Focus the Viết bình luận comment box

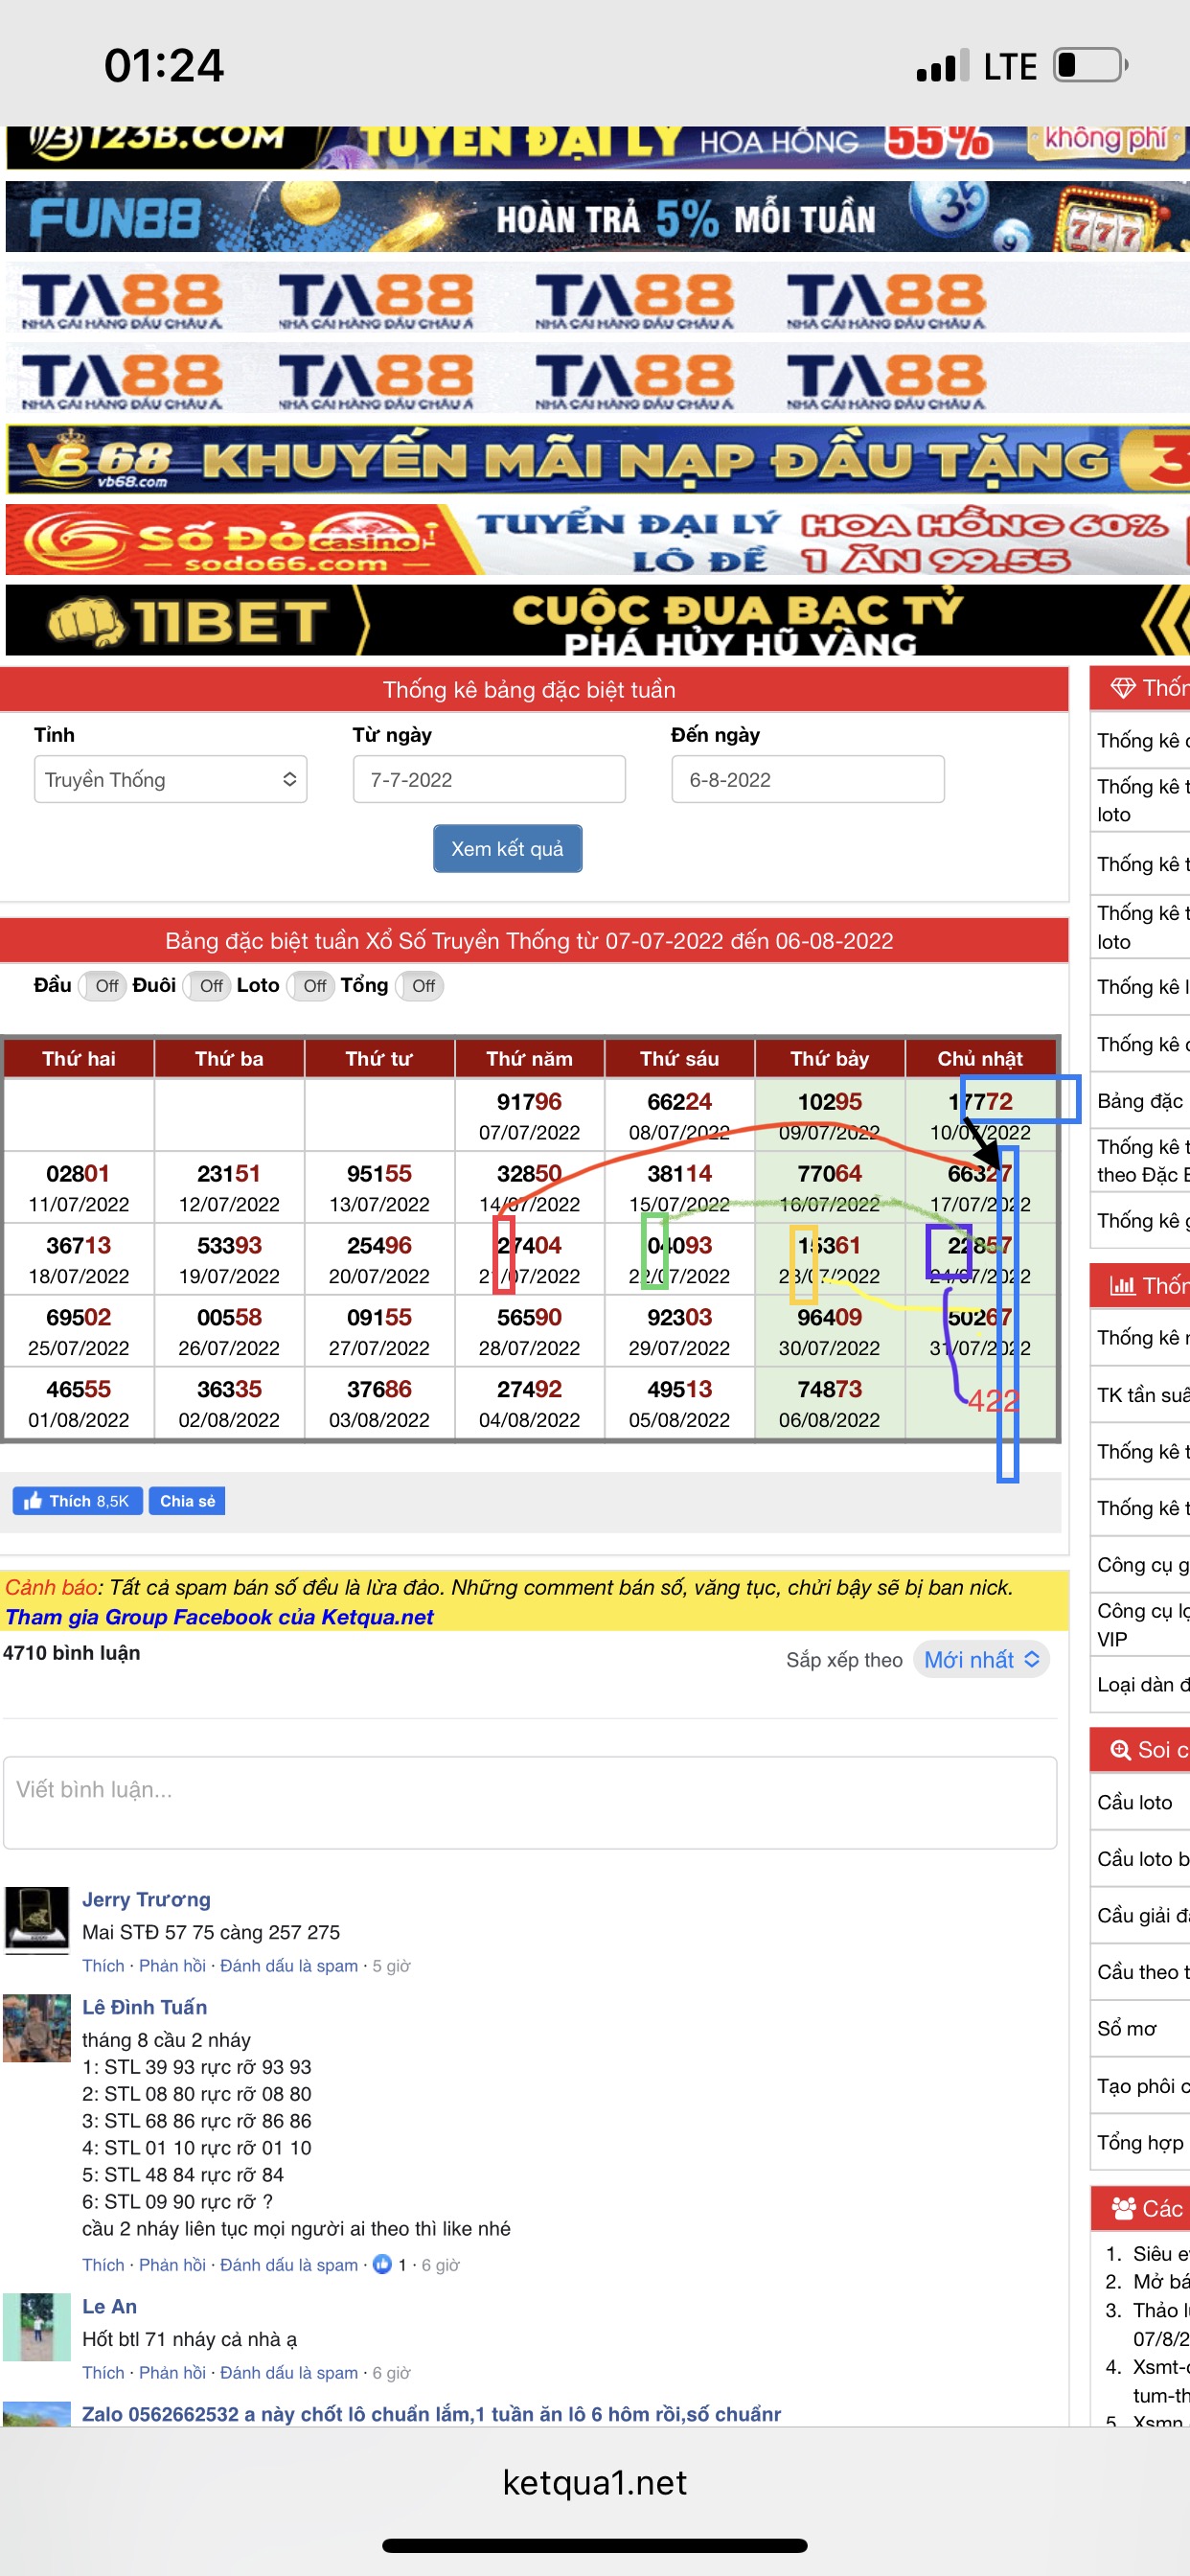coord(530,1802)
